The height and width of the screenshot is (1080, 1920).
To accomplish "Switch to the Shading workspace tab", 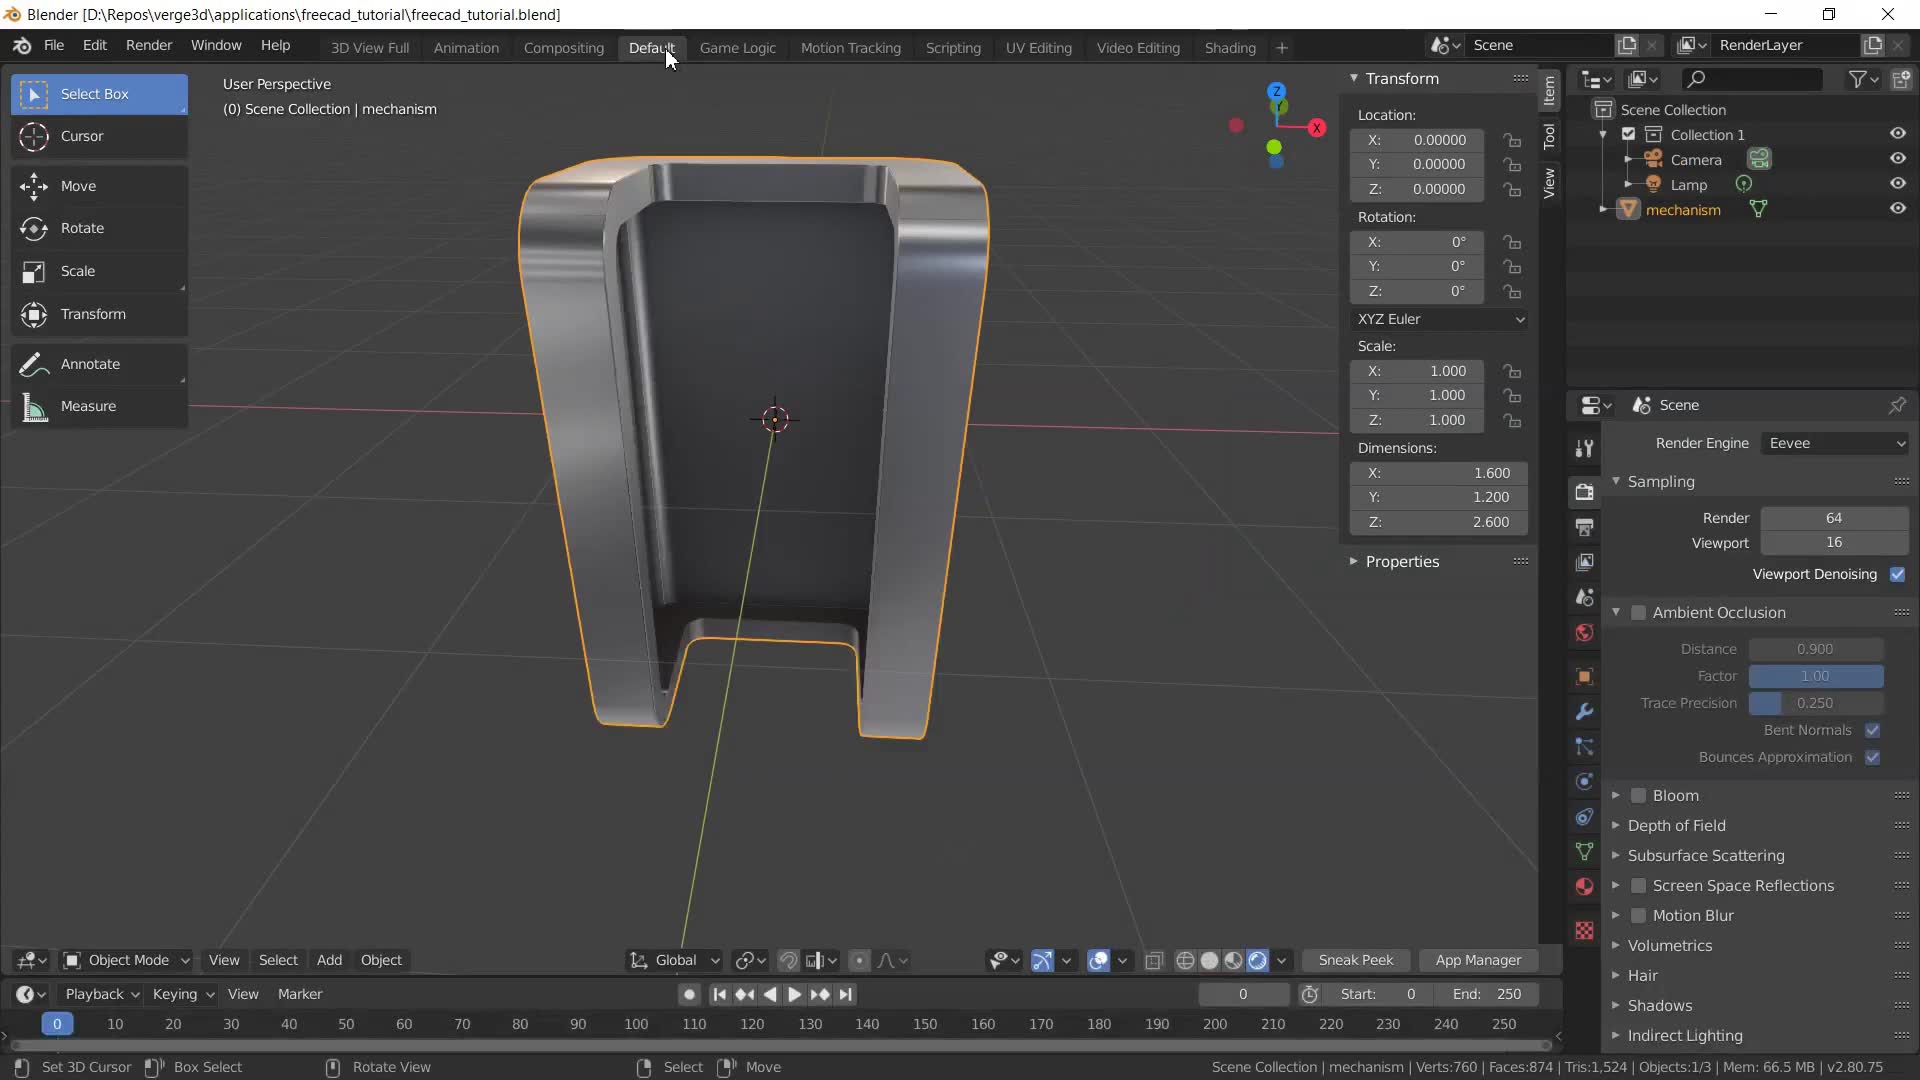I will pyautogui.click(x=1229, y=47).
